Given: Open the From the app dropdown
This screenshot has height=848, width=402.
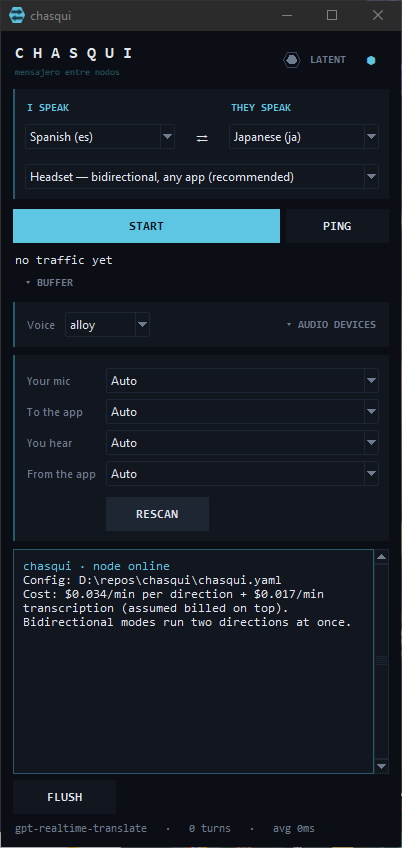Looking at the screenshot, I should [x=242, y=474].
